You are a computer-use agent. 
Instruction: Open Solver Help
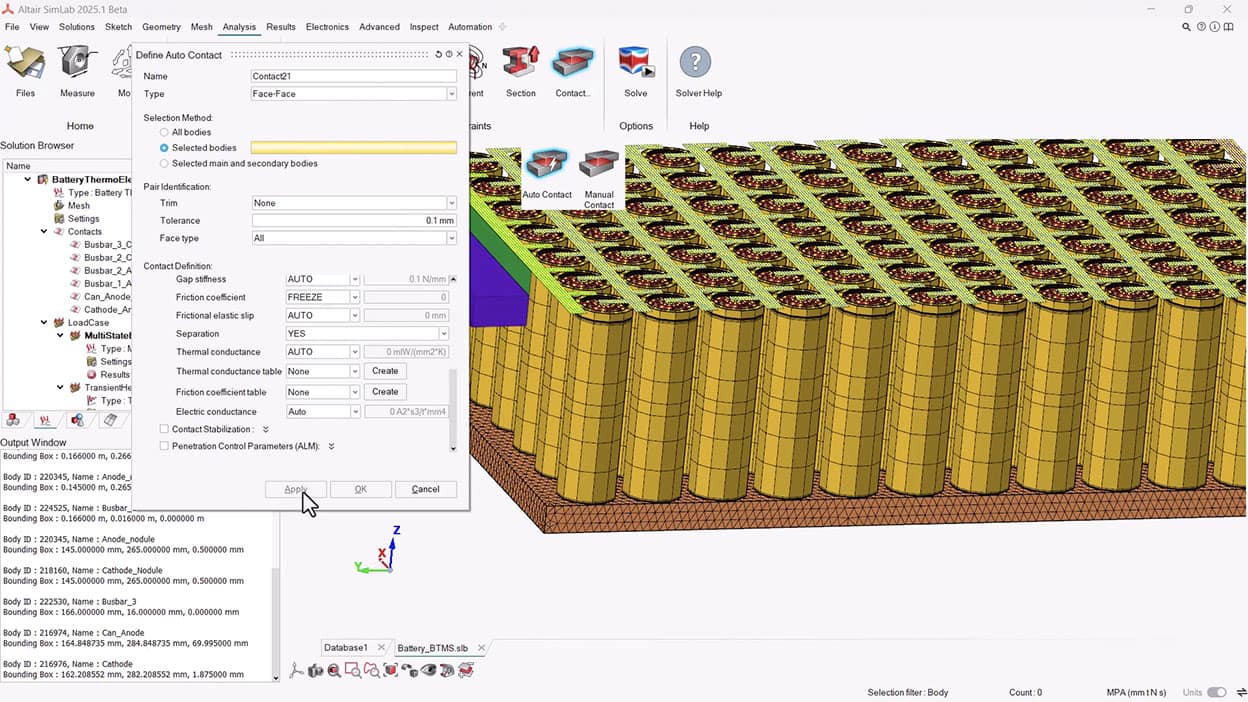coord(696,65)
